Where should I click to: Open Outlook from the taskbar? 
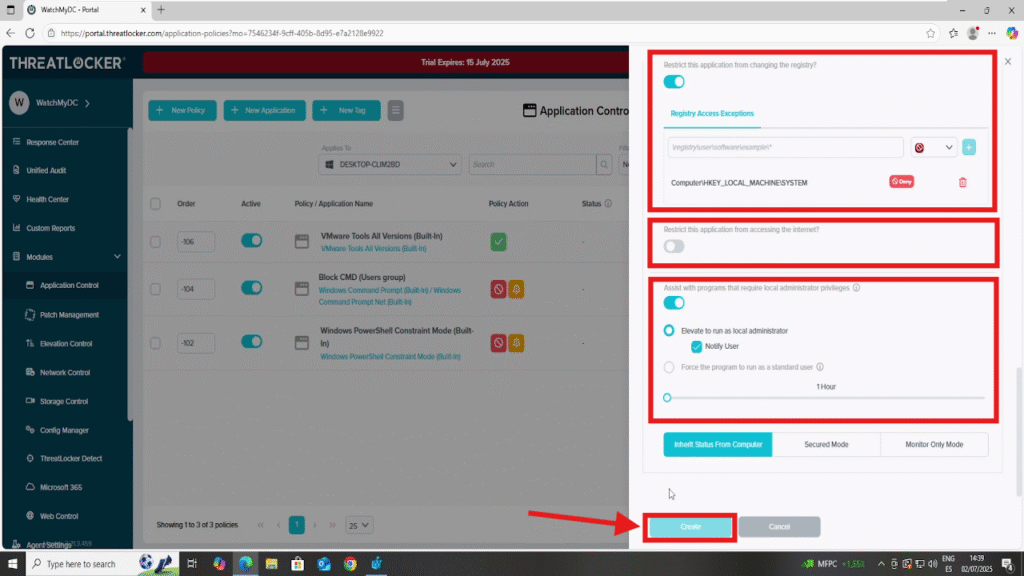324,564
